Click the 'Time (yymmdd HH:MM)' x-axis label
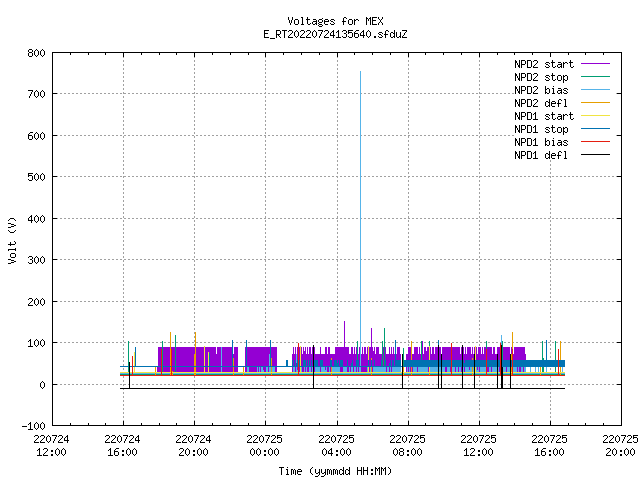 (x=335, y=471)
